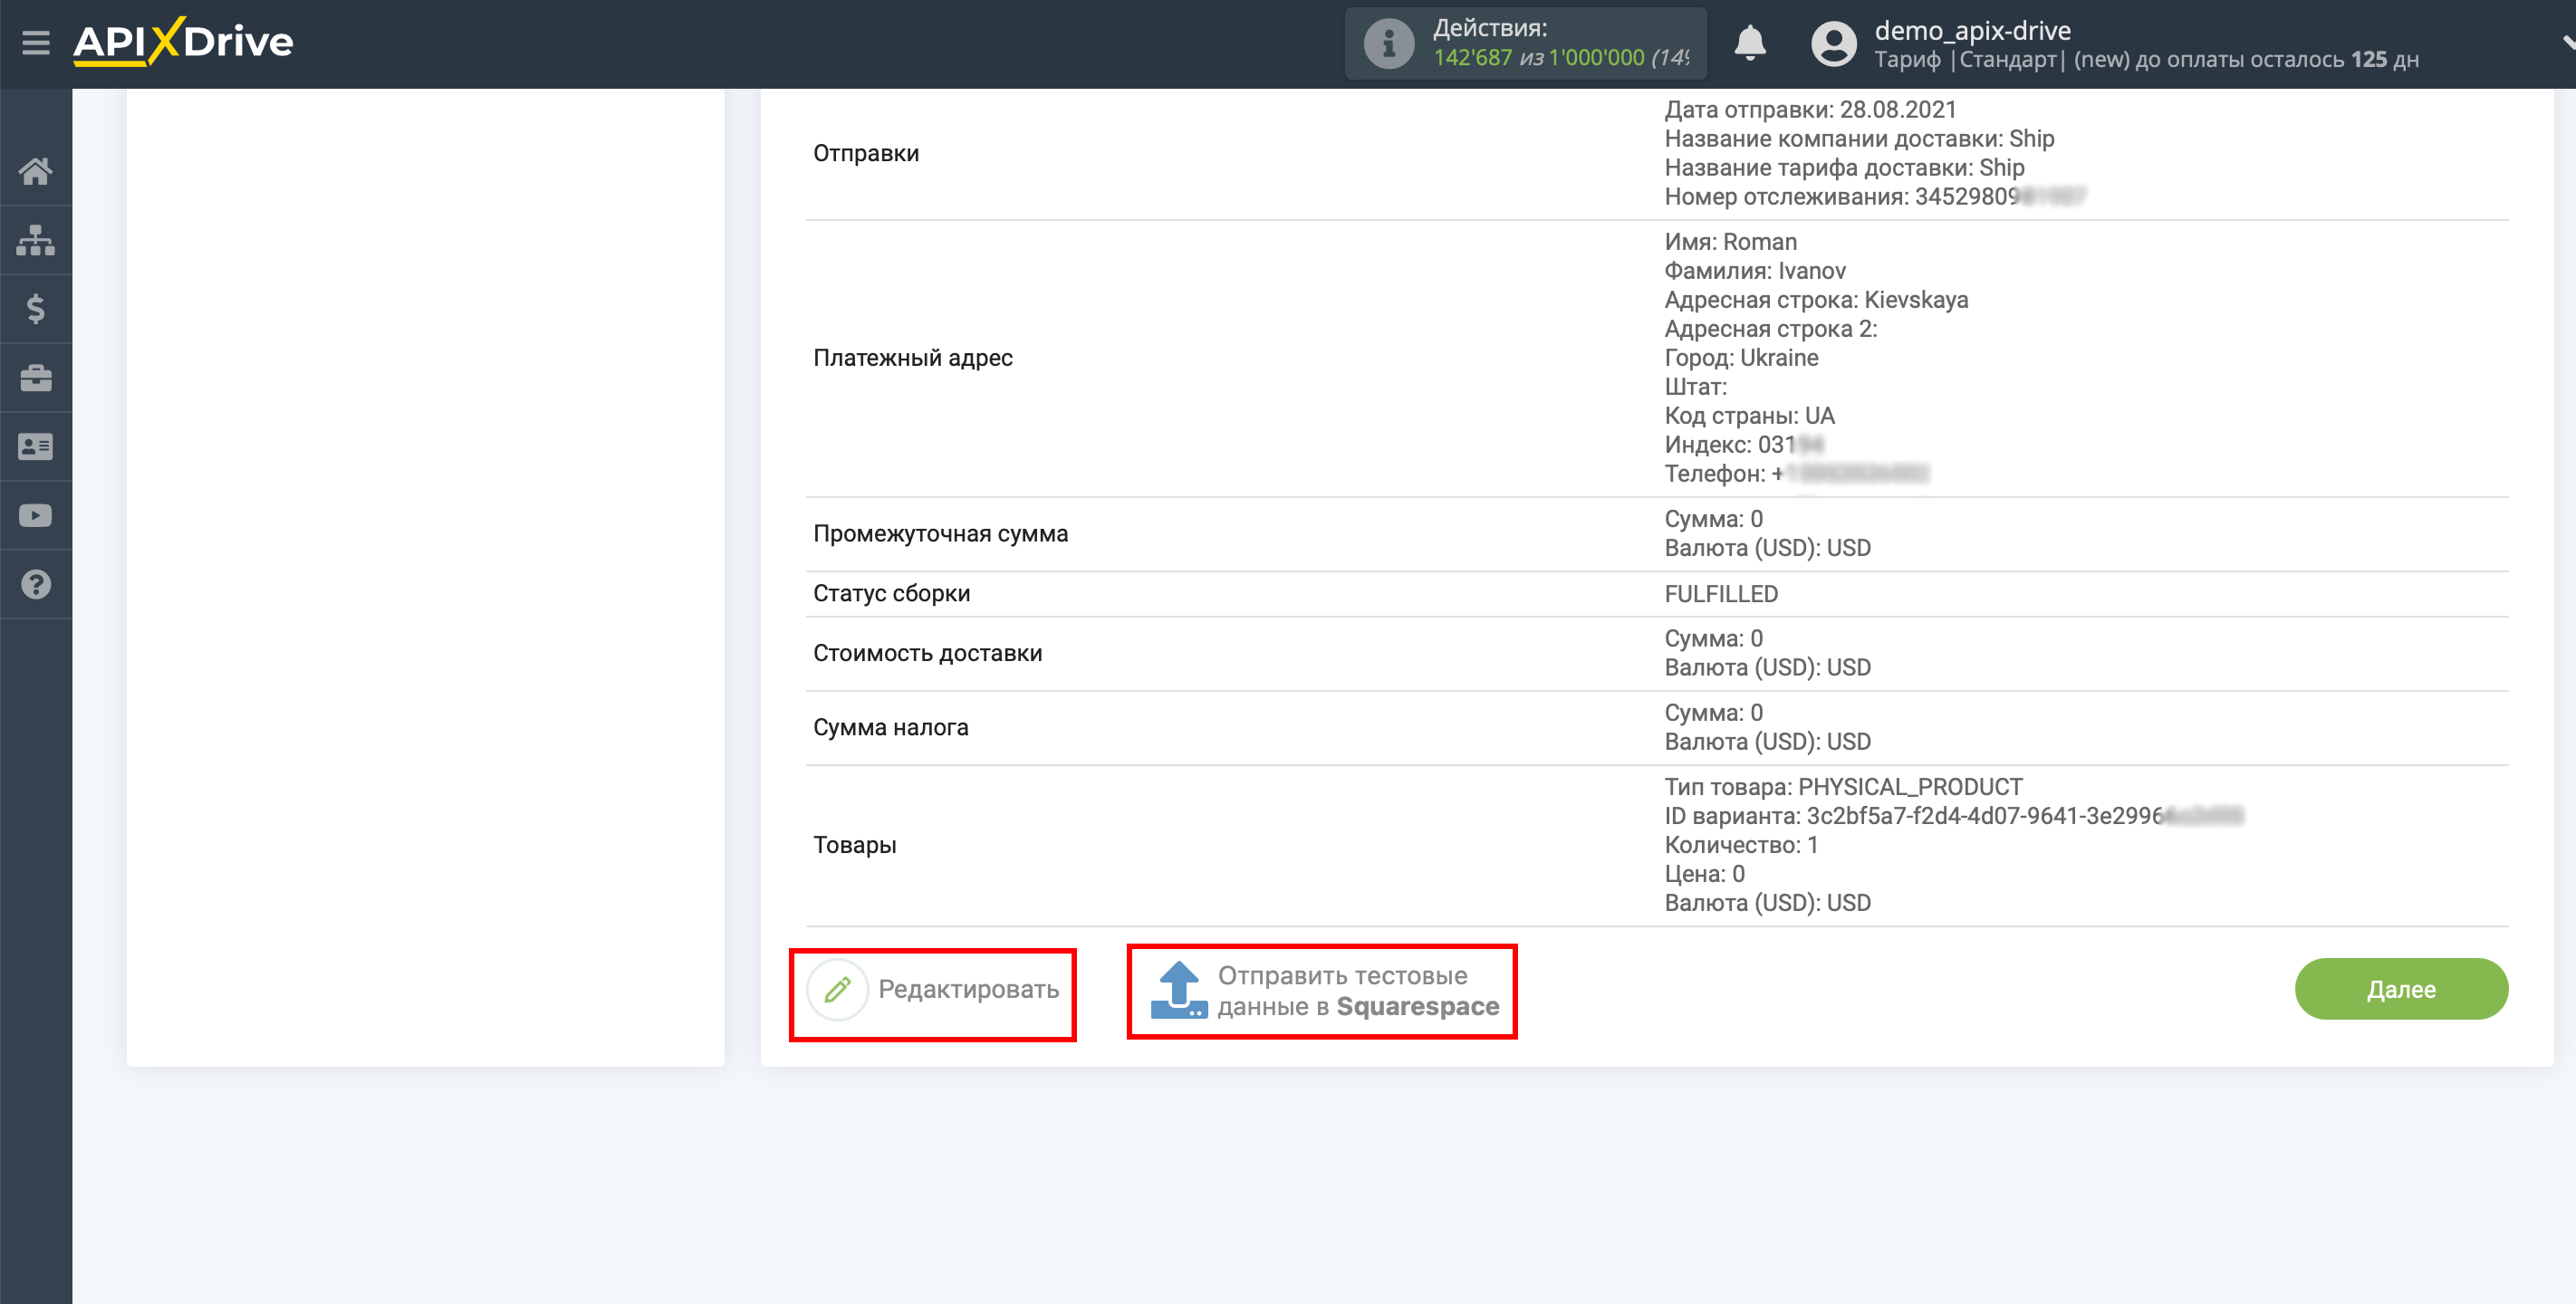Click the Код страны: UA text

pos(1749,416)
